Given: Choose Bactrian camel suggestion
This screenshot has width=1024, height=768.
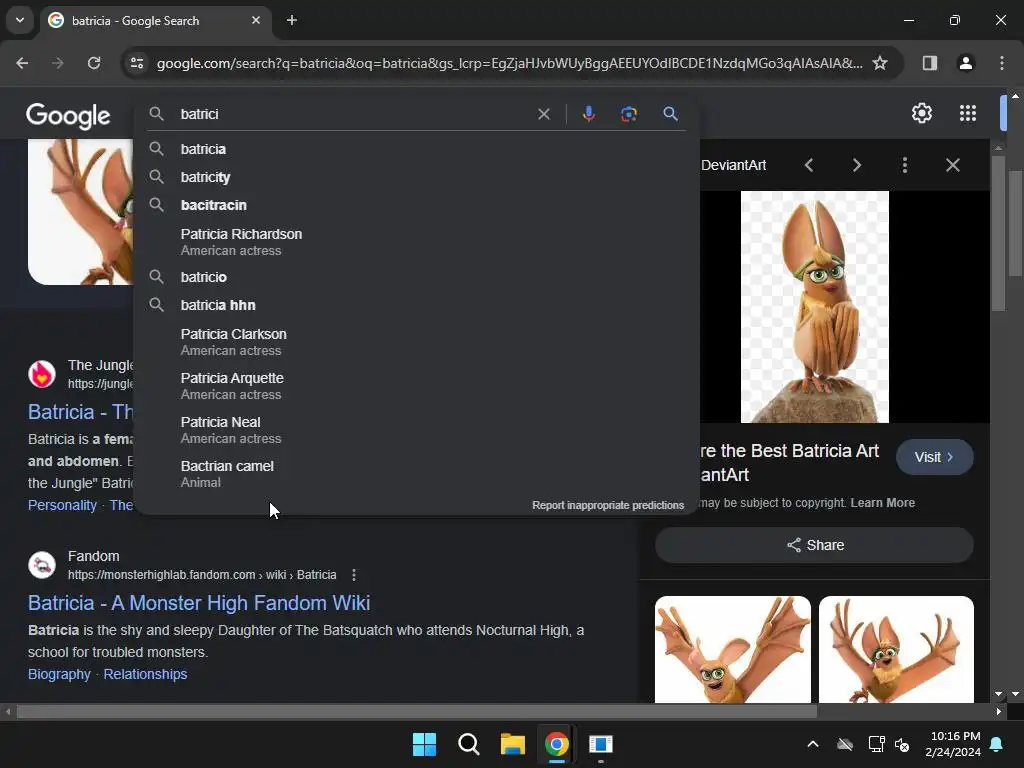Looking at the screenshot, I should click(x=417, y=473).
